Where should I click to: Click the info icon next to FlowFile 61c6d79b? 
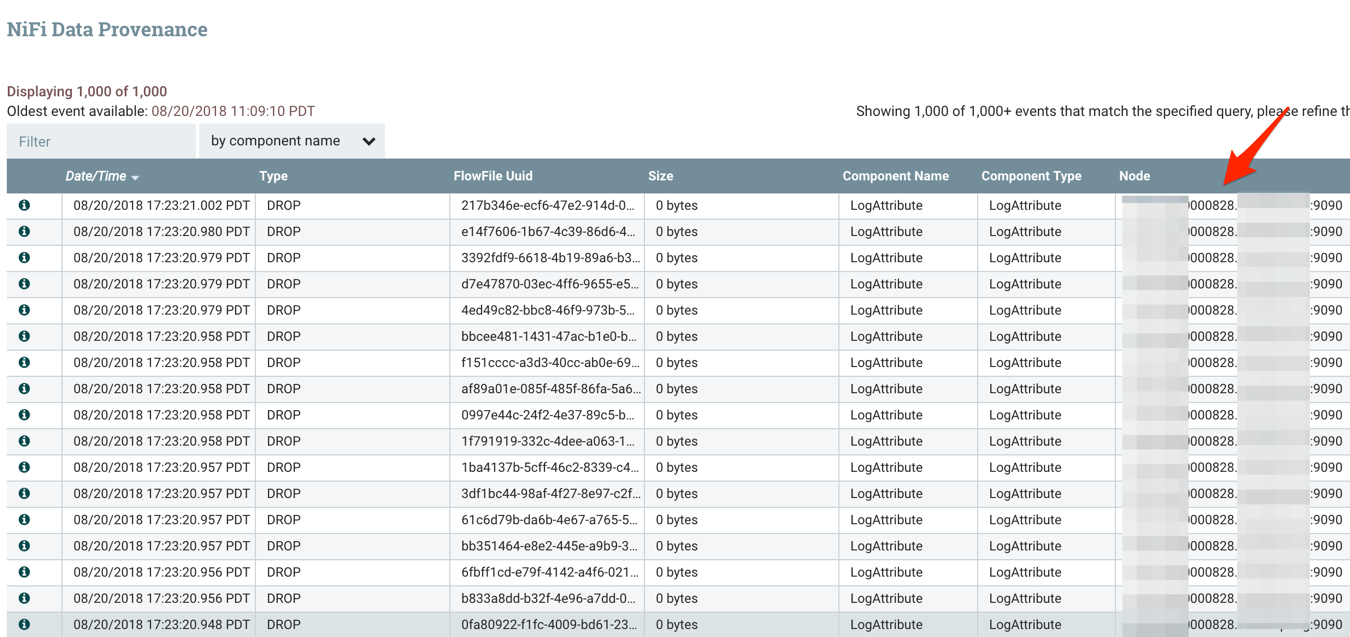(x=24, y=519)
